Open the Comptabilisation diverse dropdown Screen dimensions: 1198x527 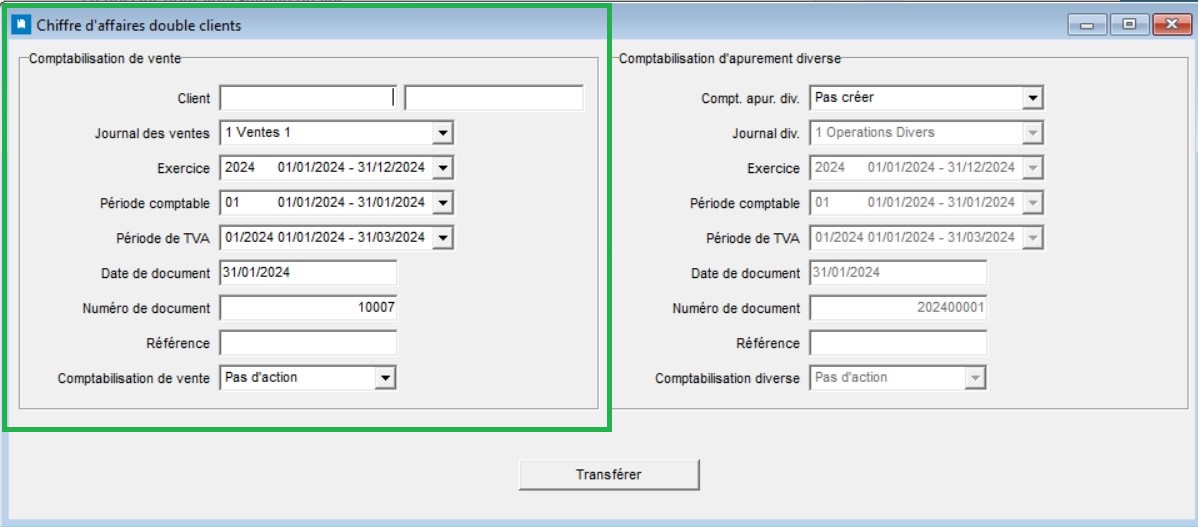tap(898, 377)
